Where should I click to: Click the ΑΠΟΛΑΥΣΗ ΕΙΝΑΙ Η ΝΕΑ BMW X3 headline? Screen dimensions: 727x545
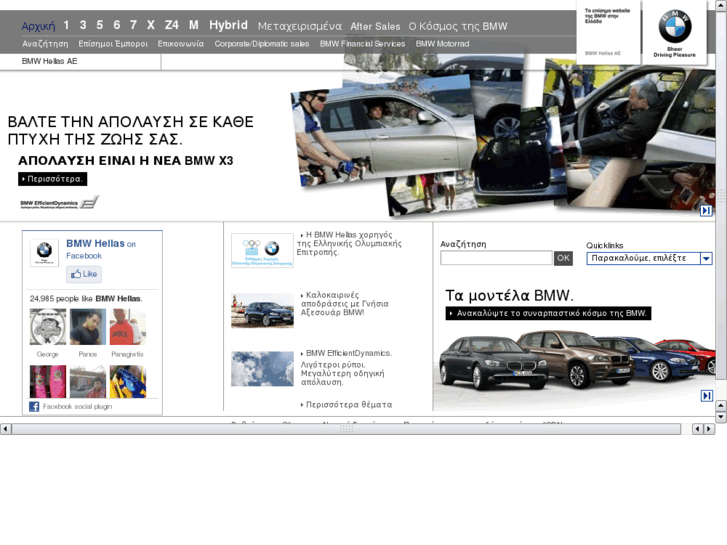point(126,161)
